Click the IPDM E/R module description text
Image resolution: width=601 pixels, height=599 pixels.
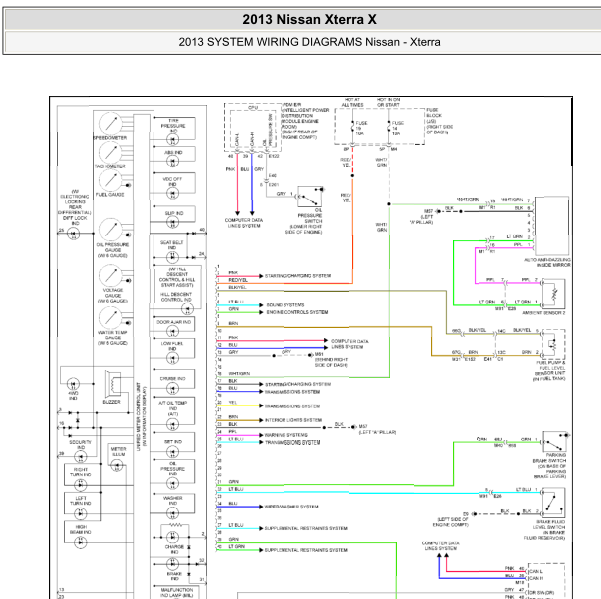click(305, 121)
